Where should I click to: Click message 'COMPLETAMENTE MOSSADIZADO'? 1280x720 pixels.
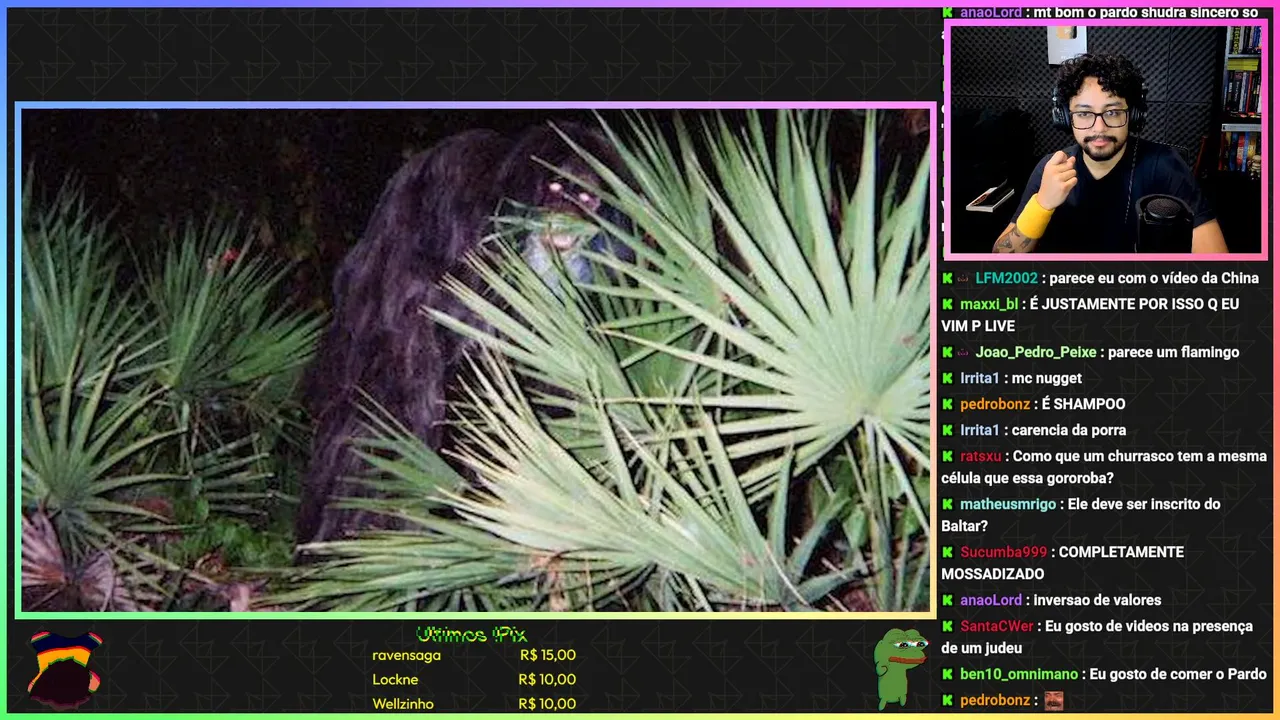(1062, 563)
